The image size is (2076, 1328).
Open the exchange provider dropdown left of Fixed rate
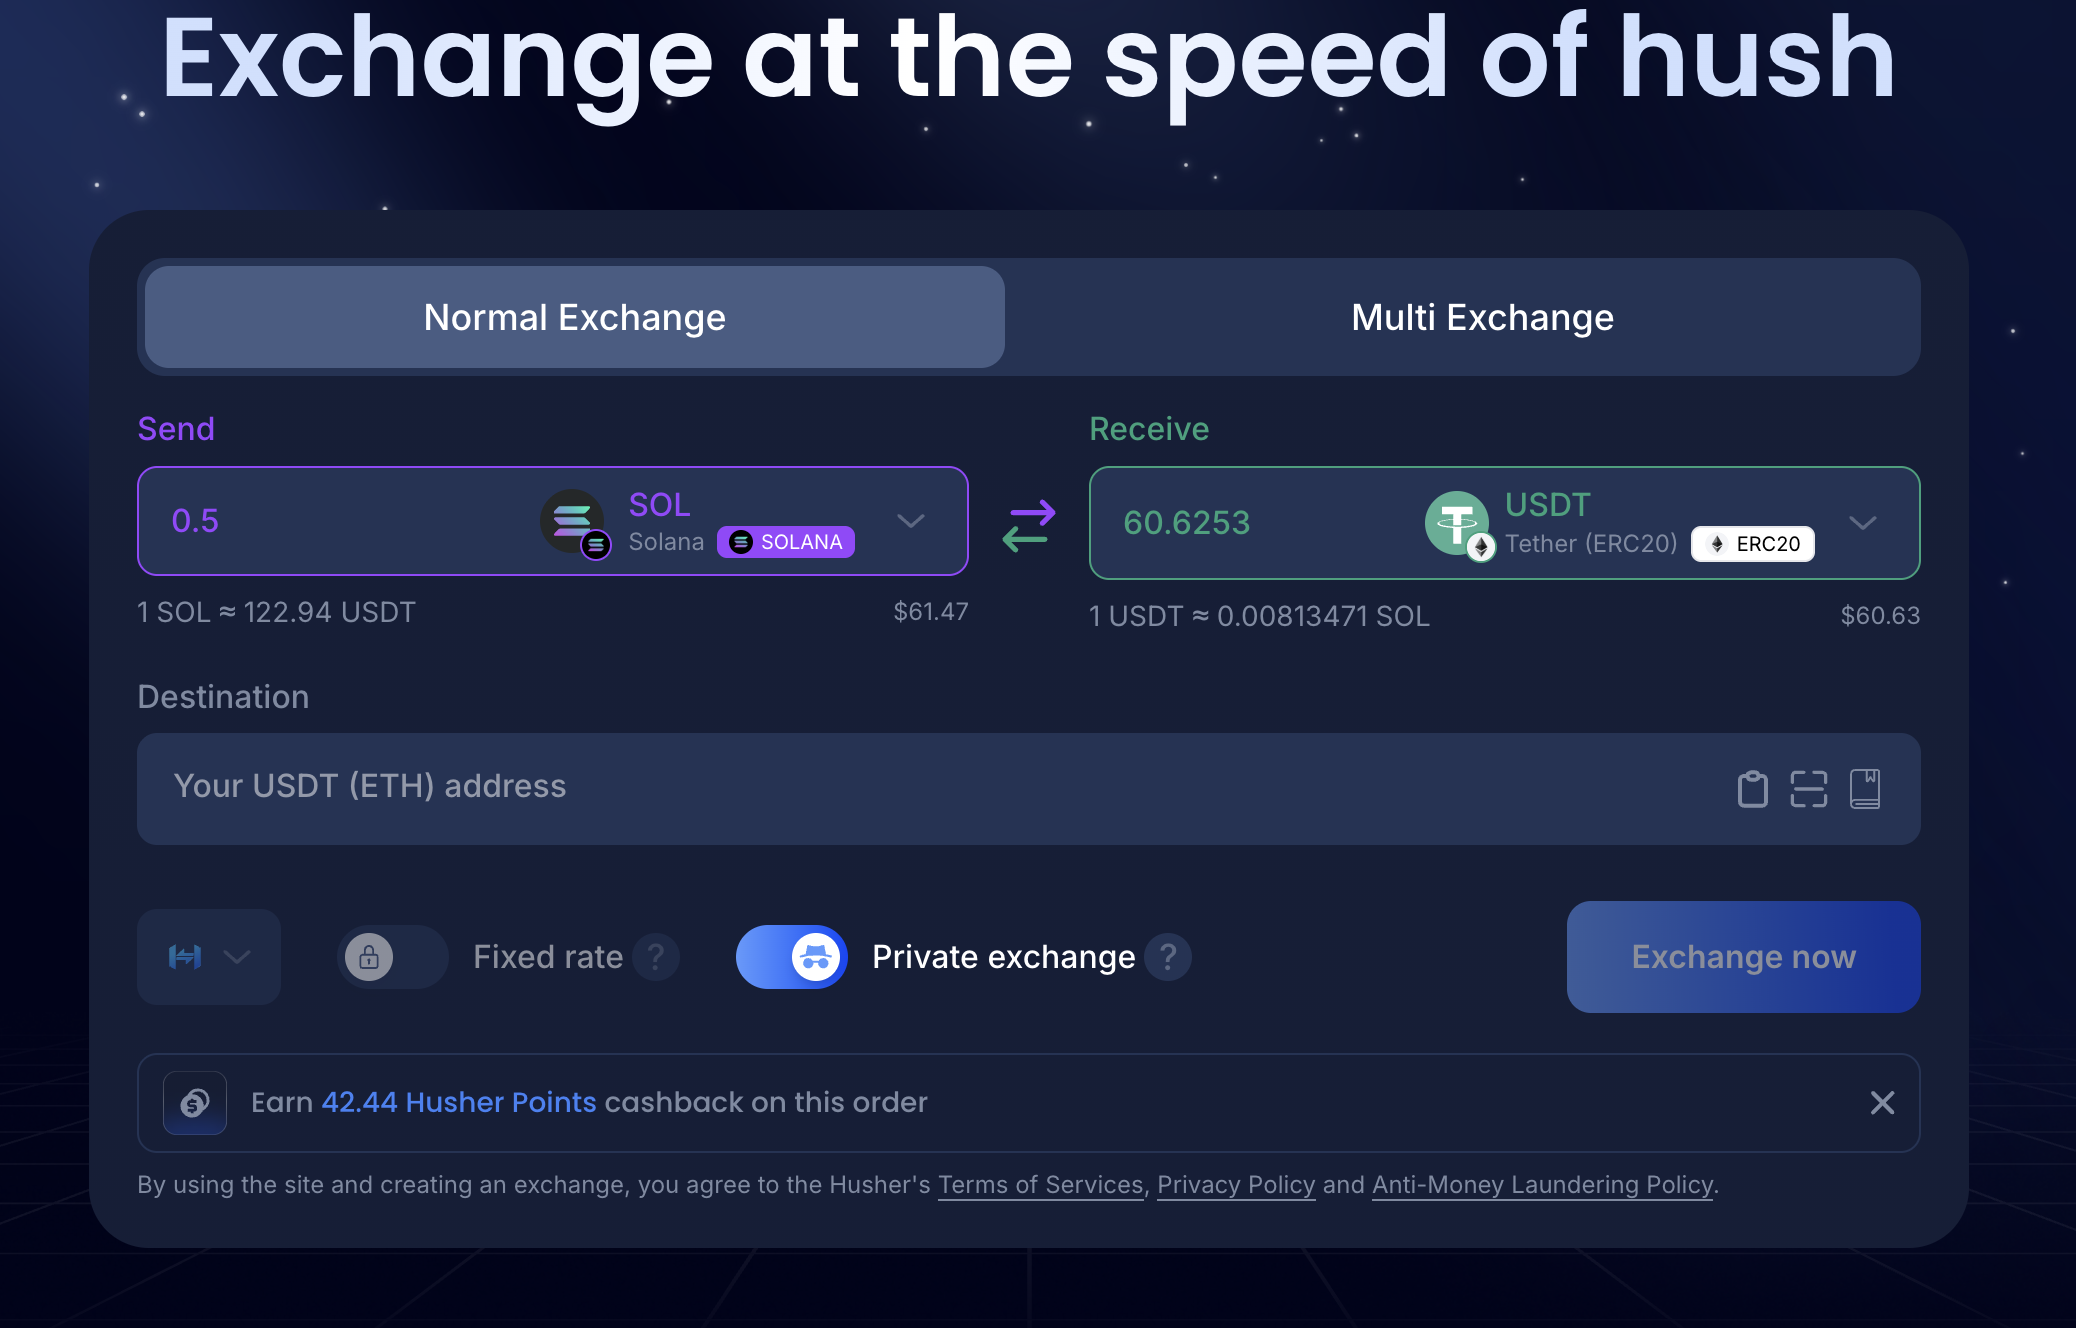pos(208,957)
